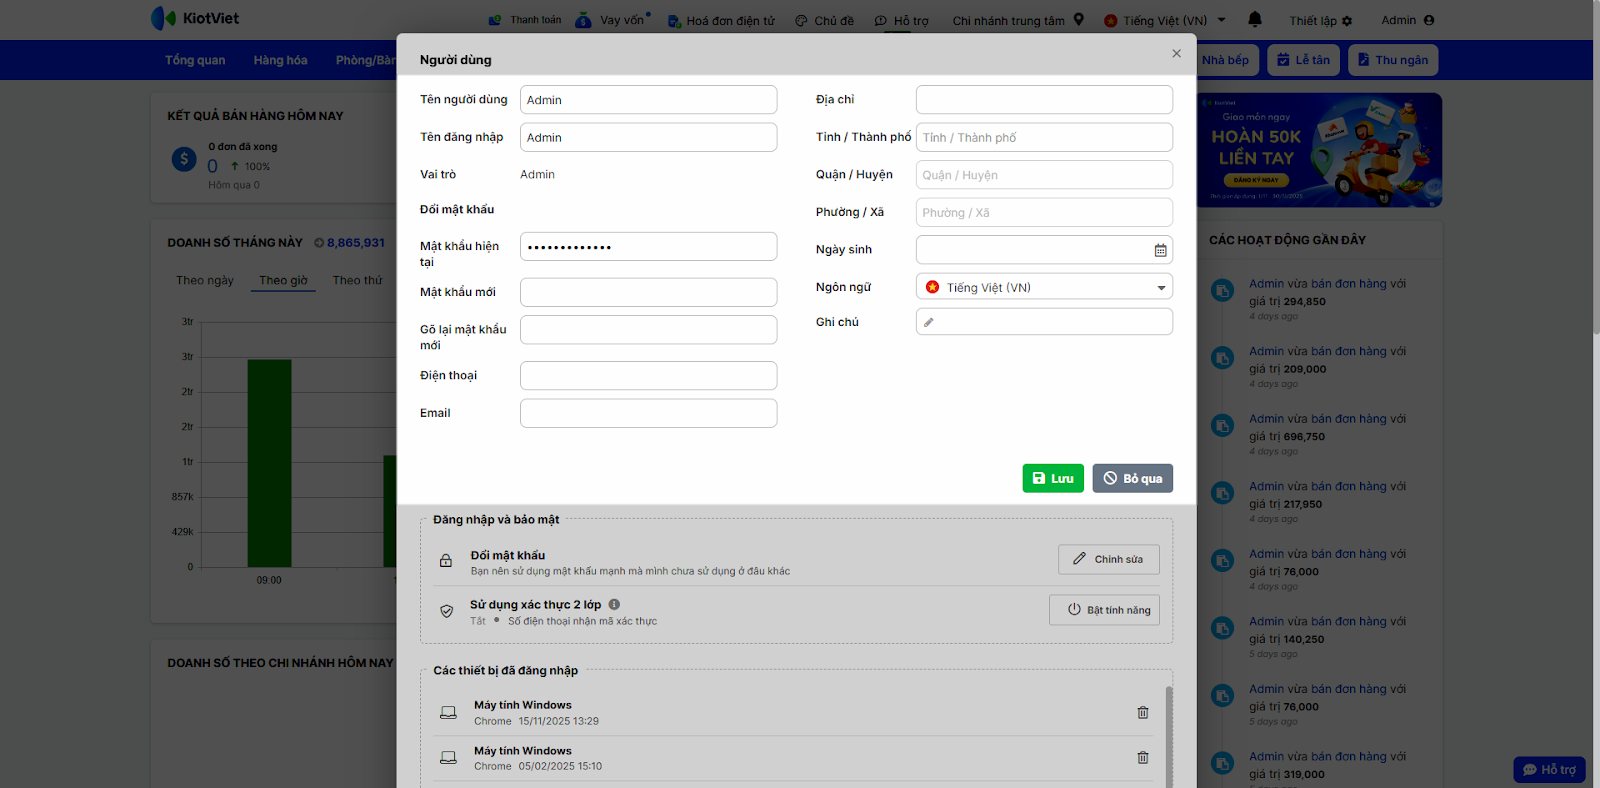Click the device list scrollbar
Screen dimensions: 1600x788
(x=1168, y=730)
